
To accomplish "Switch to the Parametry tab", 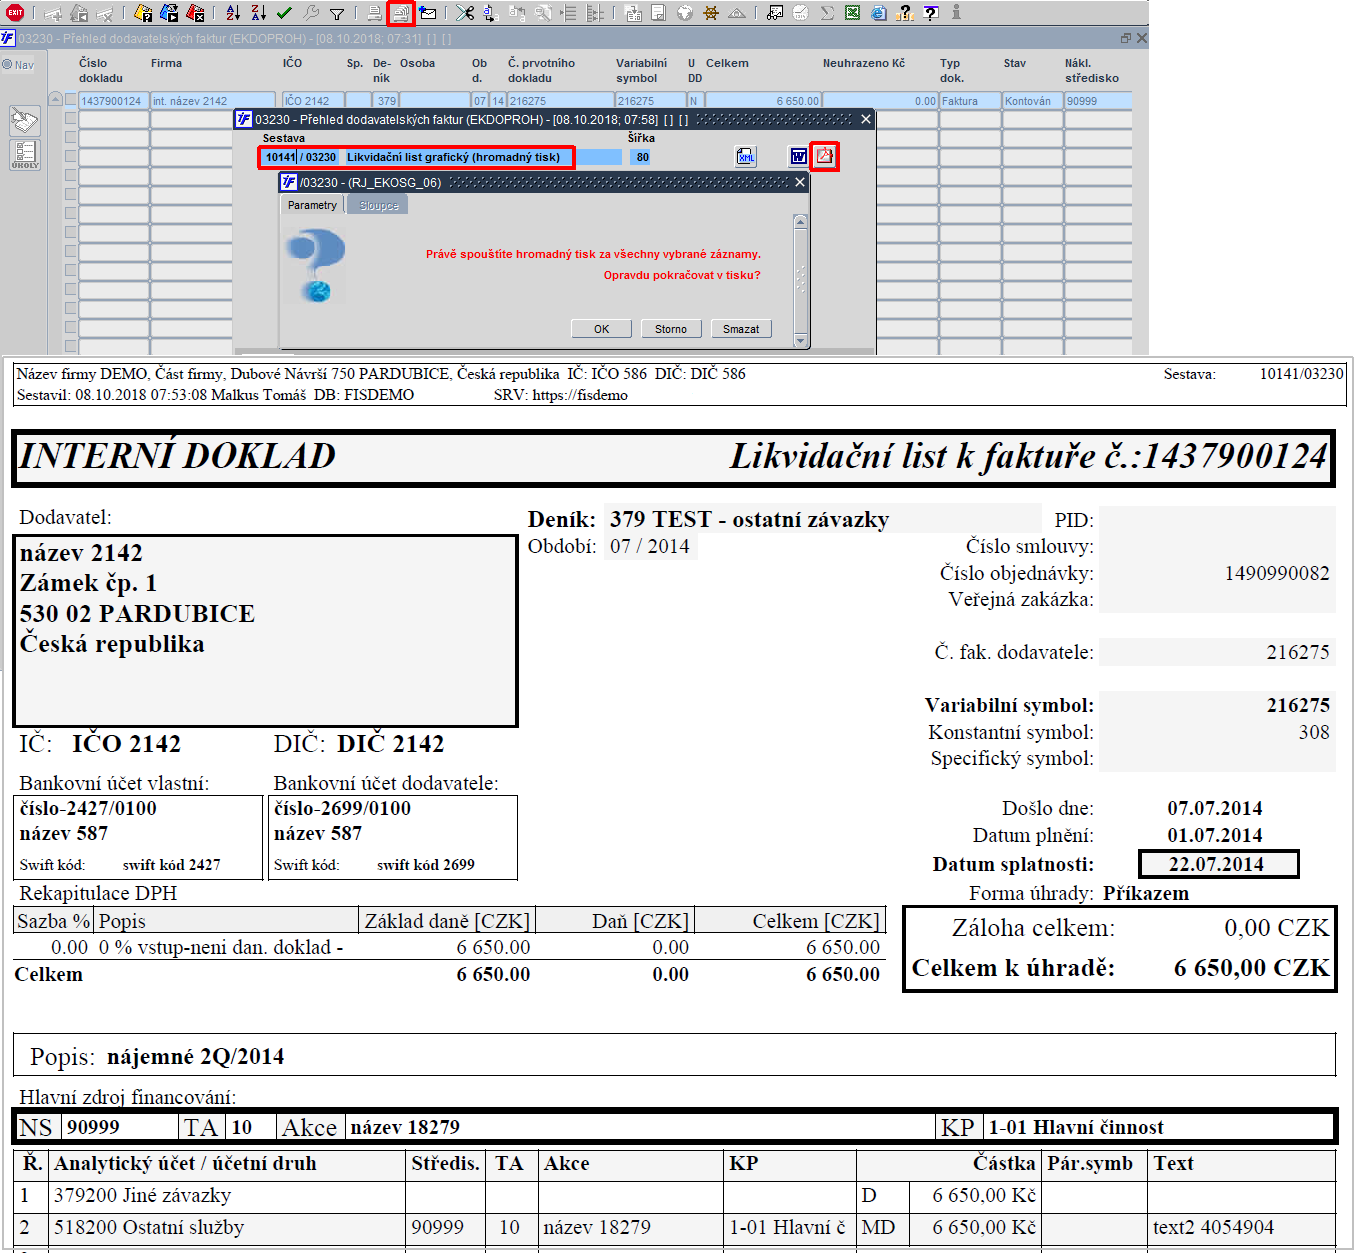I will click(313, 205).
